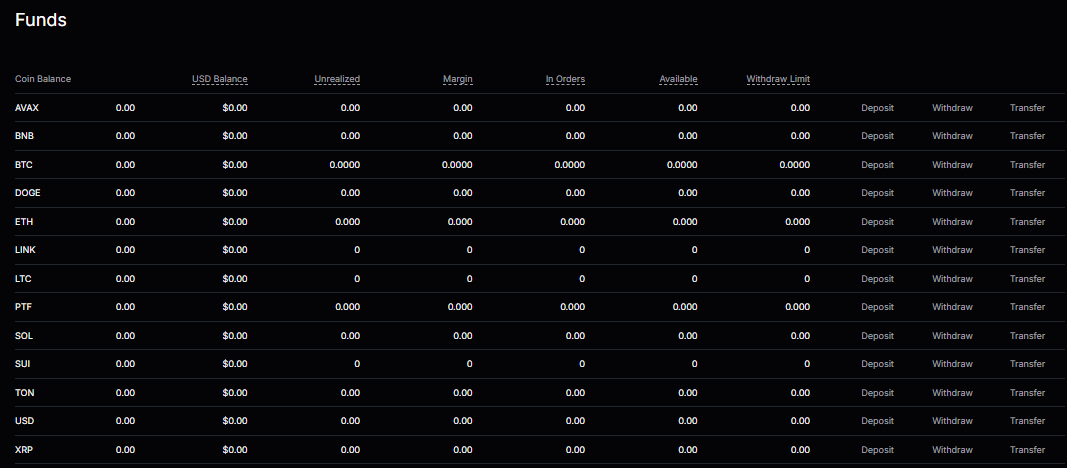The width and height of the screenshot is (1067, 468).
Task: Select Transfer for the LINK row
Action: [x=1027, y=250]
